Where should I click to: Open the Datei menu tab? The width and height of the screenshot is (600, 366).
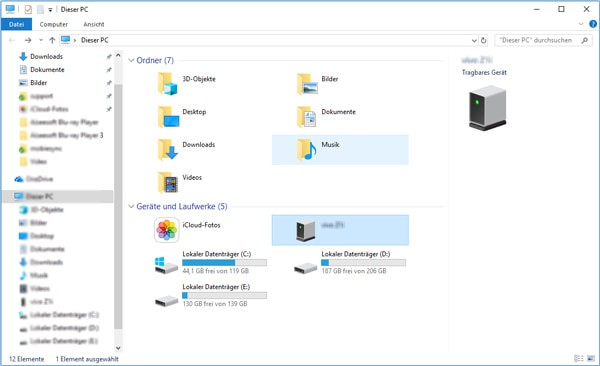click(16, 24)
